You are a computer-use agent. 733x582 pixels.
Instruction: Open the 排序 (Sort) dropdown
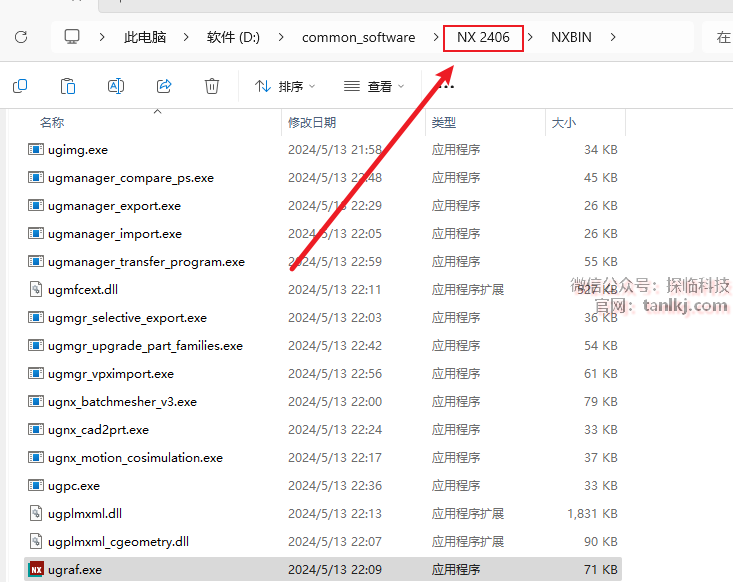(284, 87)
